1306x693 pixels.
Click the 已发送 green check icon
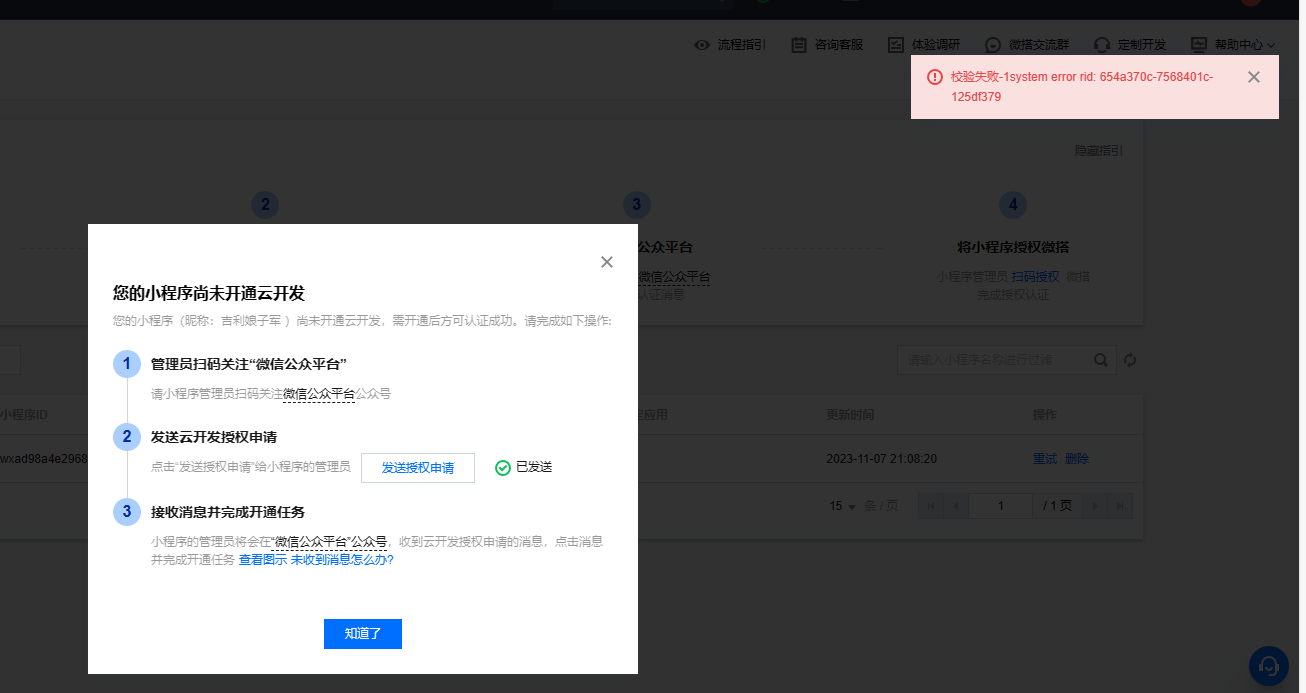click(x=503, y=468)
